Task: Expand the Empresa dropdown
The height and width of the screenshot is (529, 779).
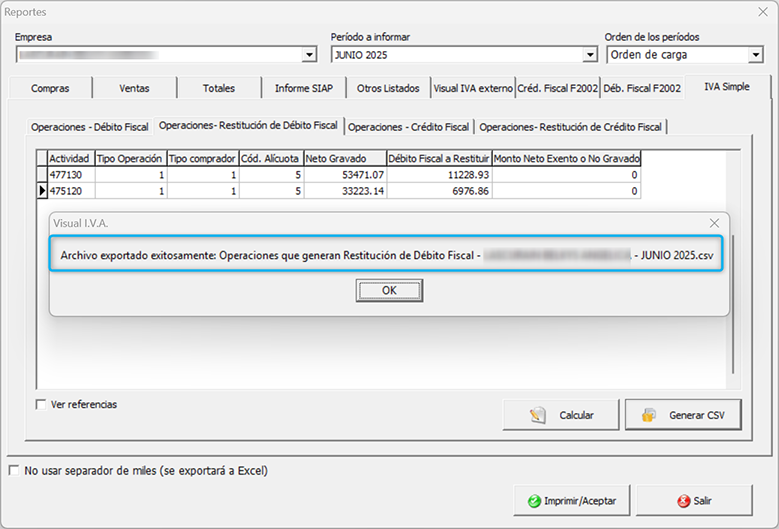Action: 309,55
